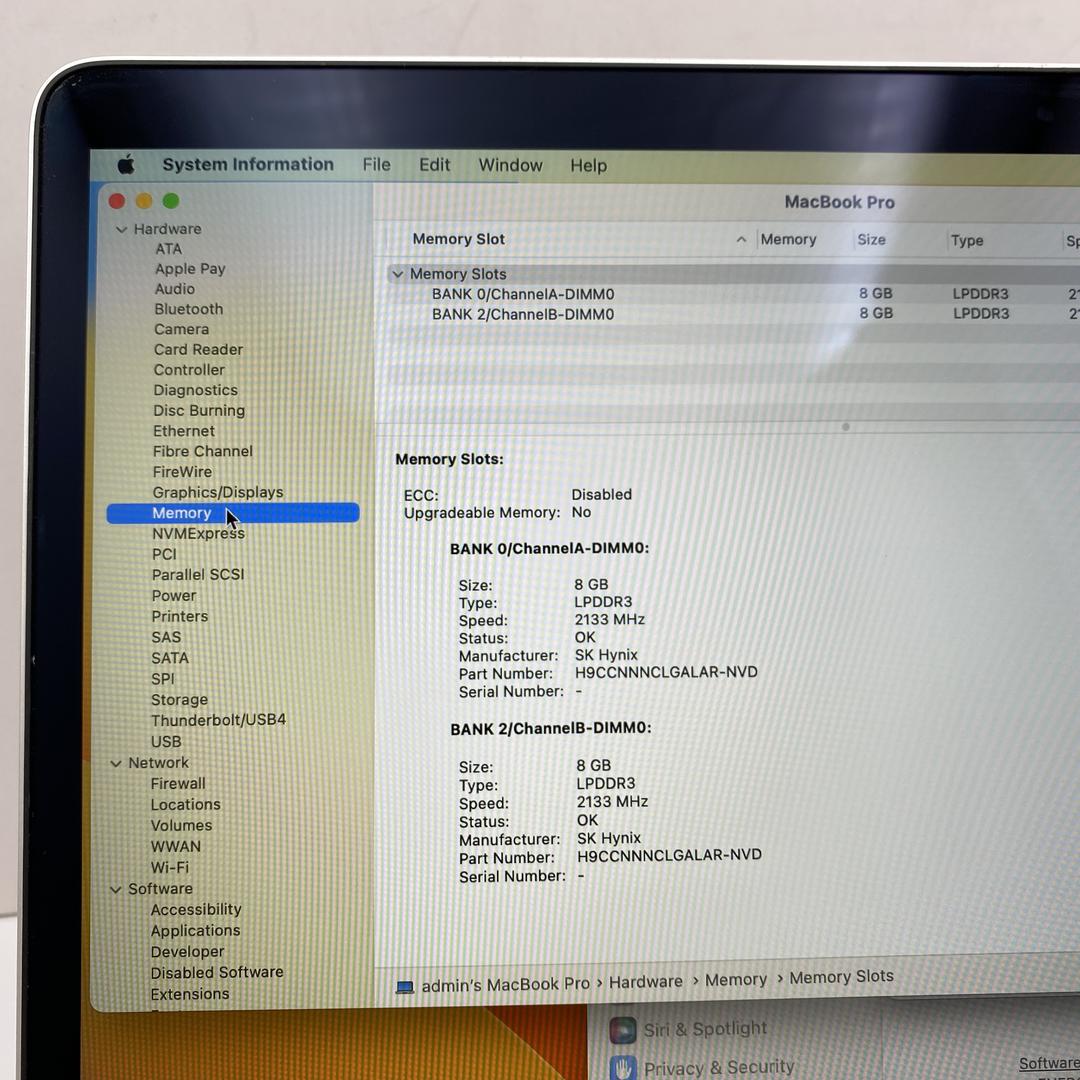Viewport: 1080px width, 1080px height.
Task: Open Privacy & Security in System Settings window
Action: pyautogui.click(x=719, y=1068)
